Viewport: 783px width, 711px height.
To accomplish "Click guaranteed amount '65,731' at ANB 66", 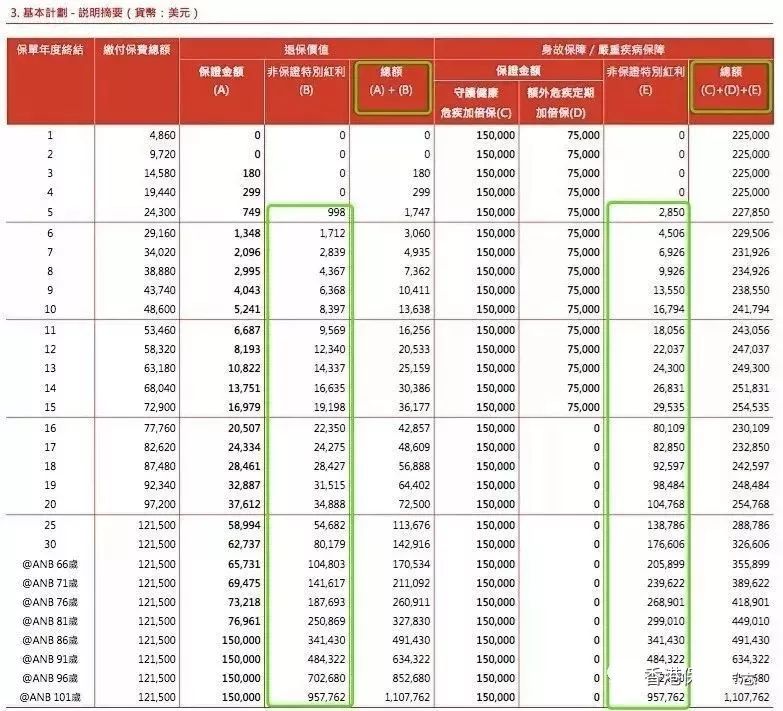I will (245, 564).
